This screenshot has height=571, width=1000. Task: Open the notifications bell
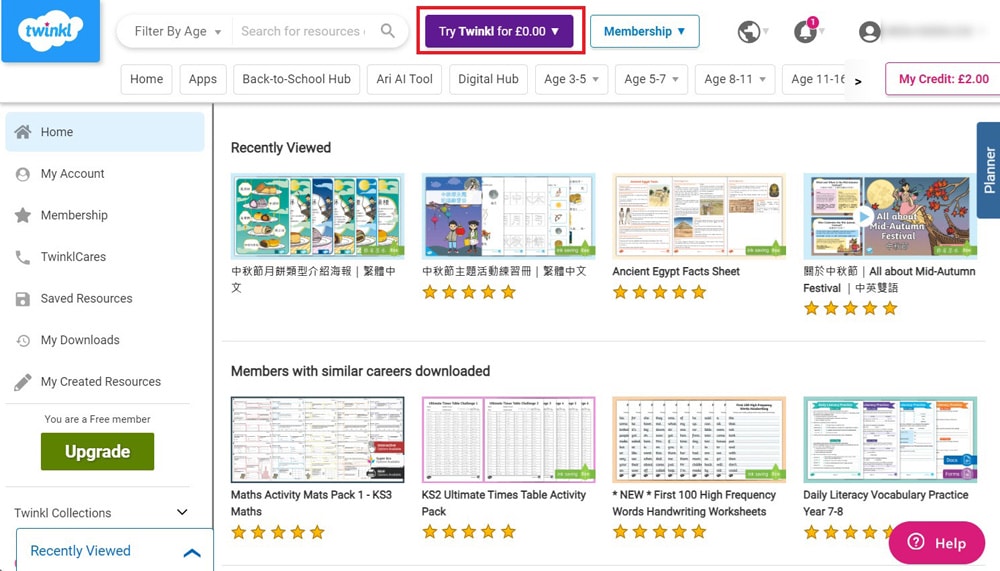[805, 31]
